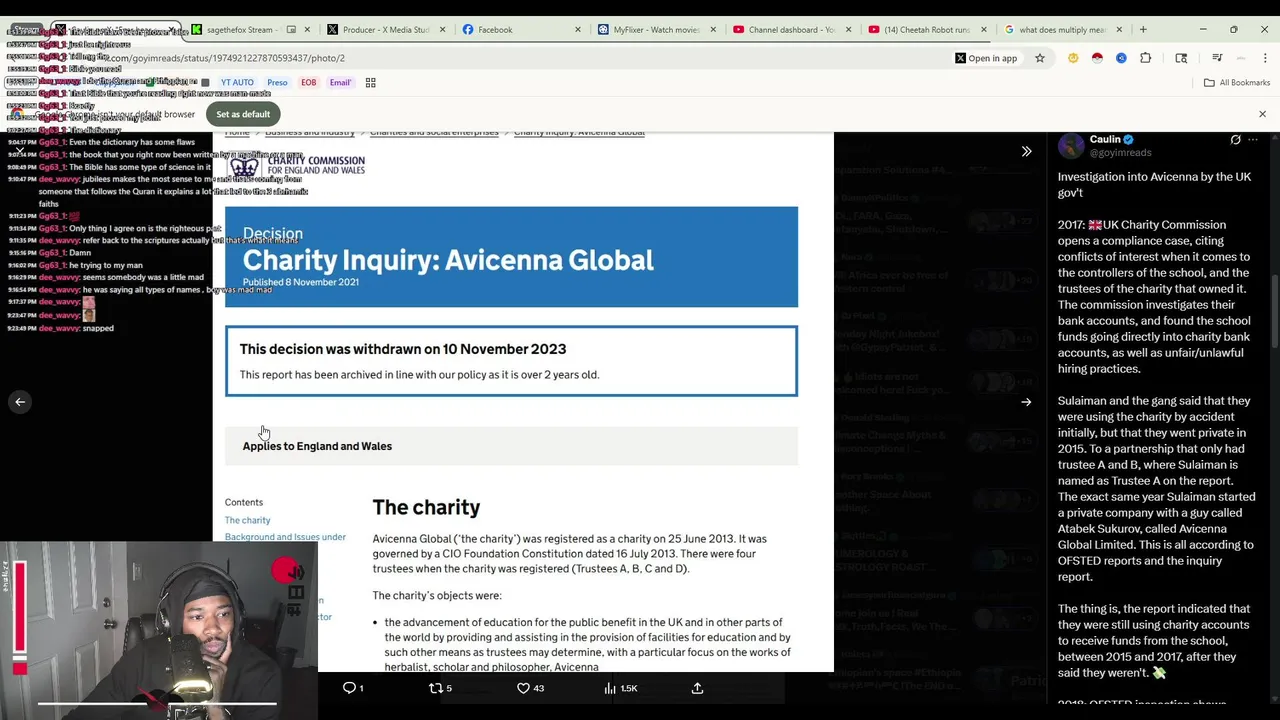Click the repost icon with 5 reposts
Screen dimensions: 1280x720
tap(435, 688)
